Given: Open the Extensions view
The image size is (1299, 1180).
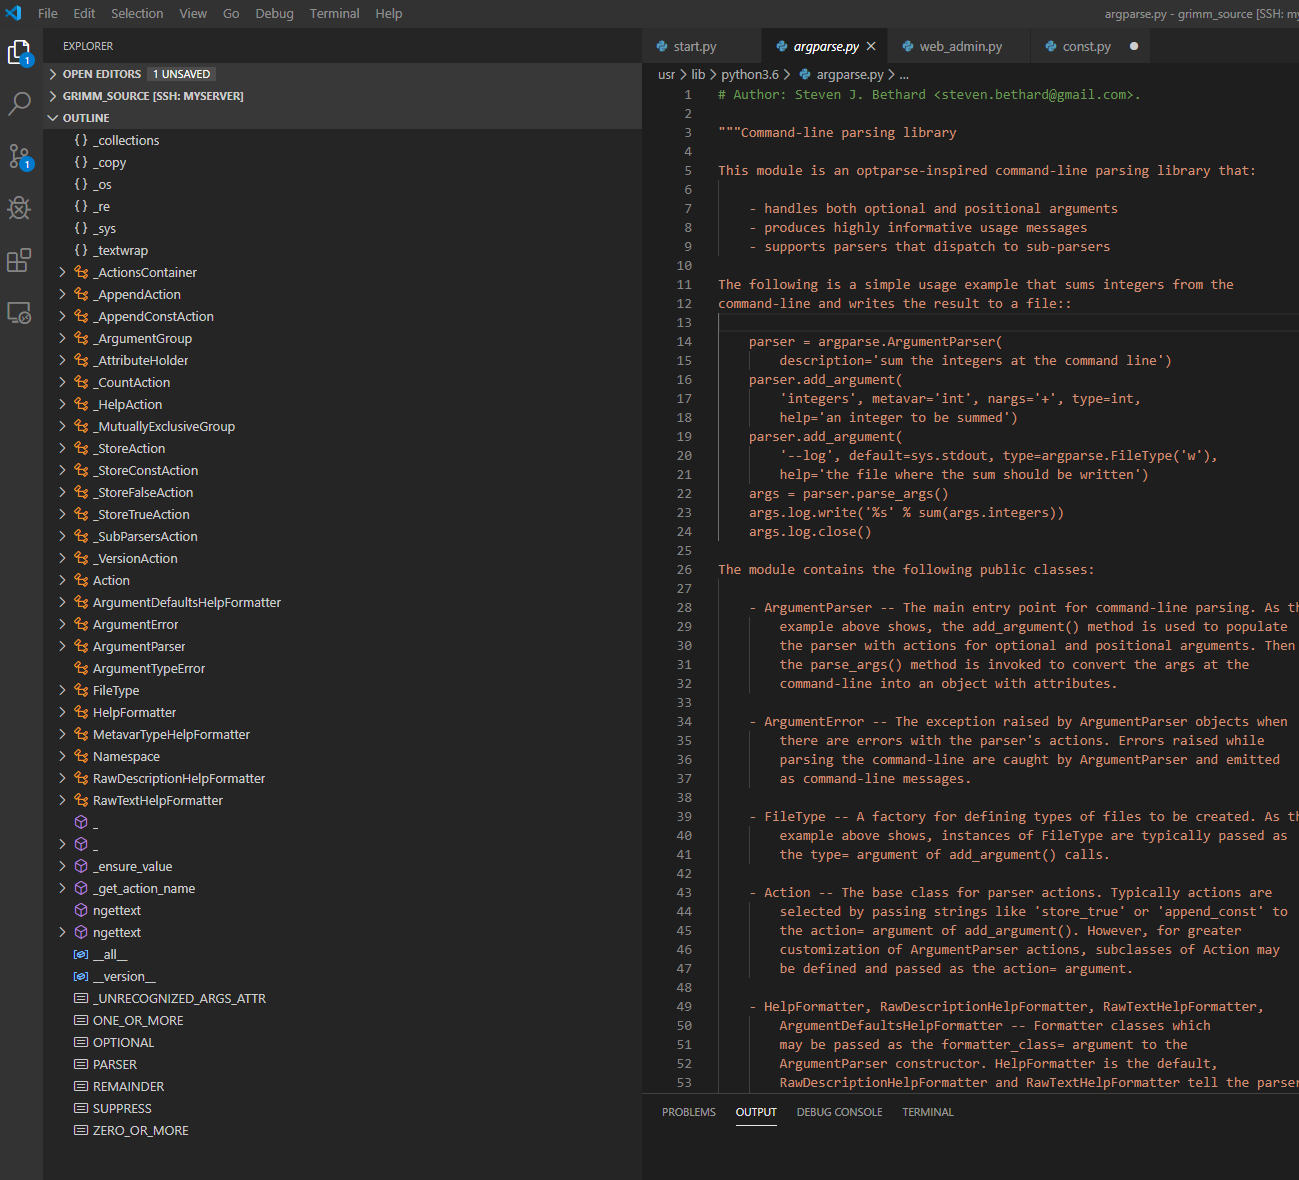Looking at the screenshot, I should coord(20,260).
